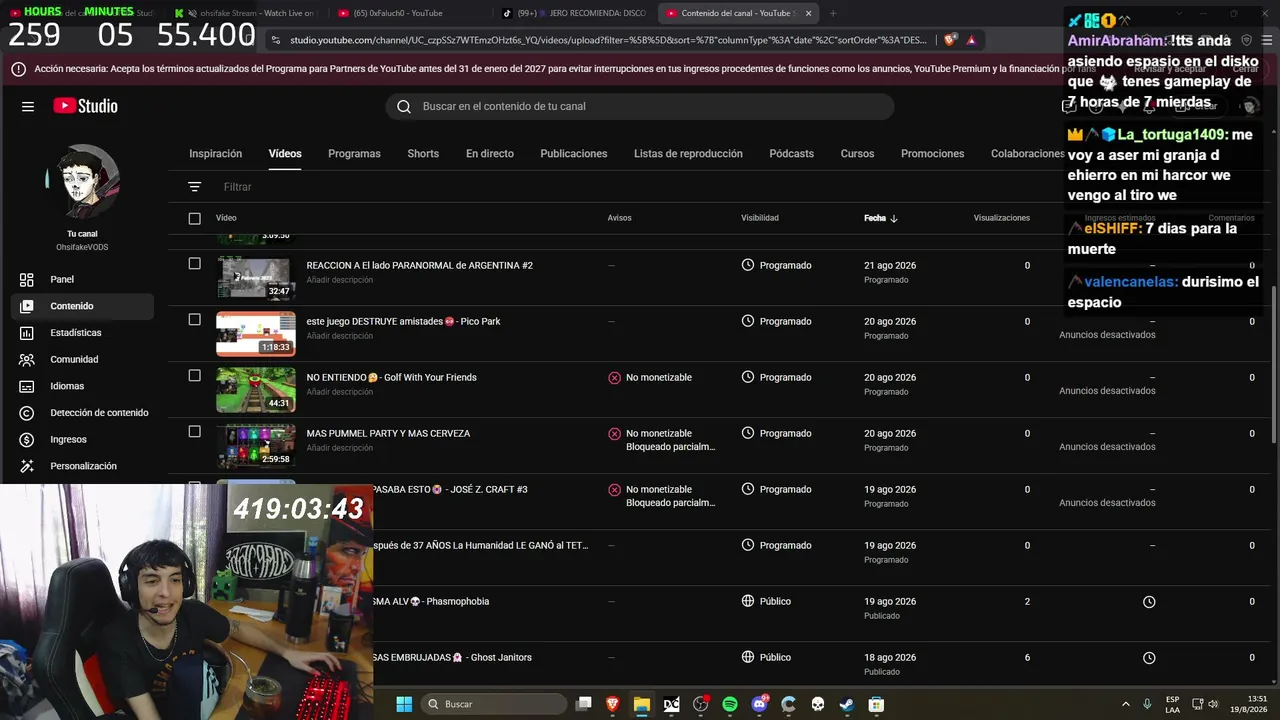Switch to the Inspiración tab
This screenshot has height=720, width=1280.
[216, 154]
